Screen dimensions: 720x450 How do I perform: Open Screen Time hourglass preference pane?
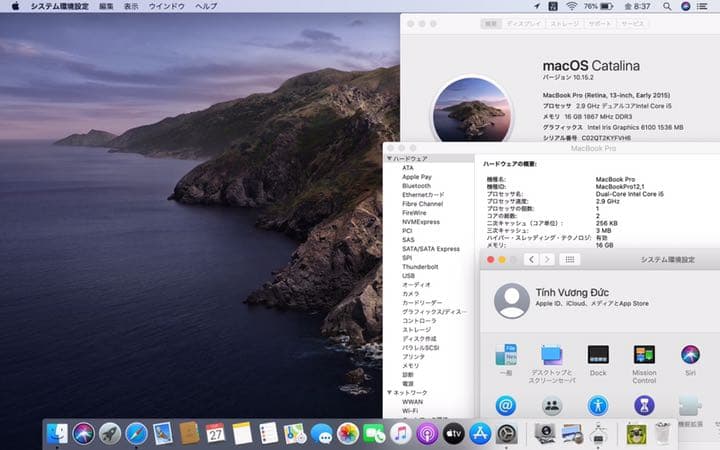point(644,405)
